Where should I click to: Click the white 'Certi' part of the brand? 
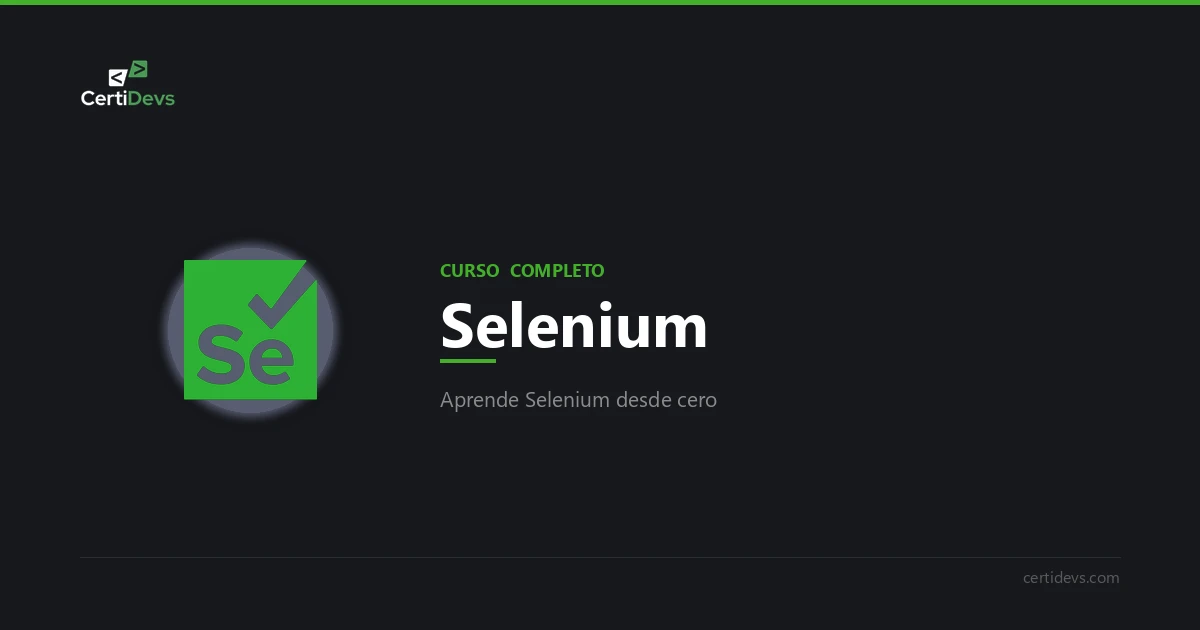[104, 98]
